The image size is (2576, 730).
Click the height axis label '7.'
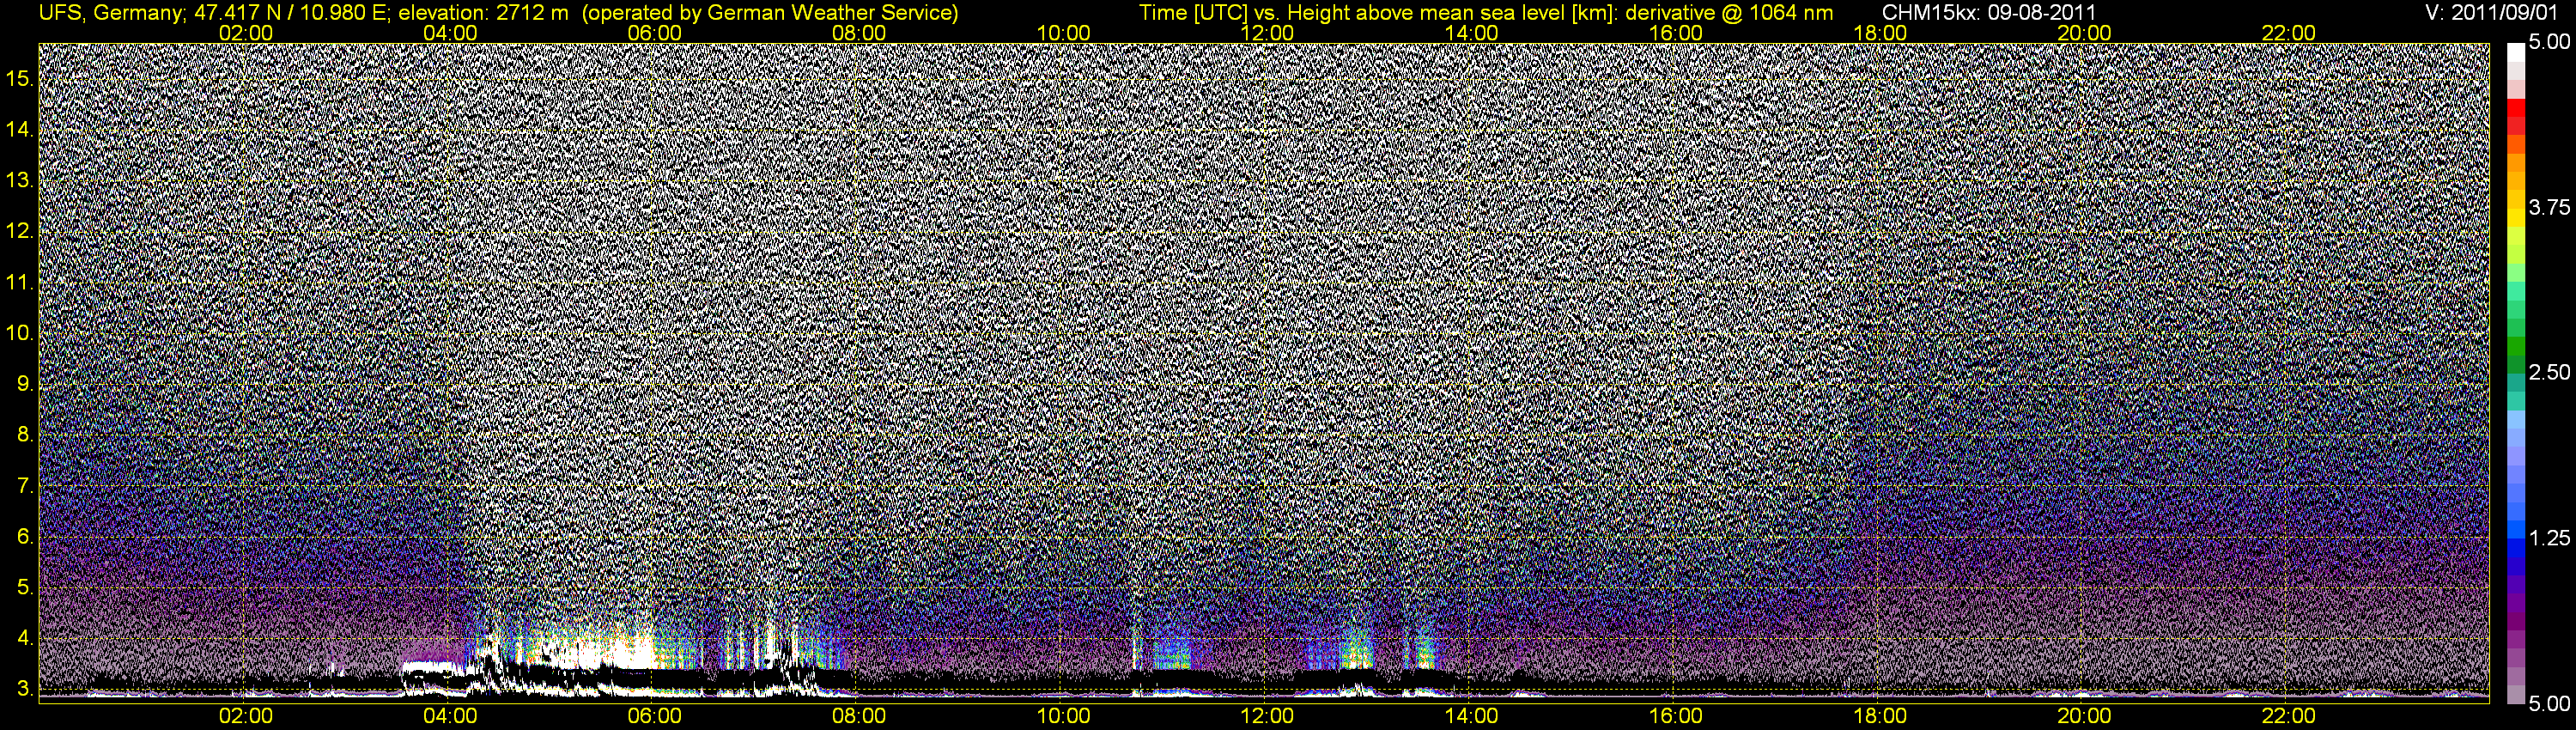[x=25, y=486]
